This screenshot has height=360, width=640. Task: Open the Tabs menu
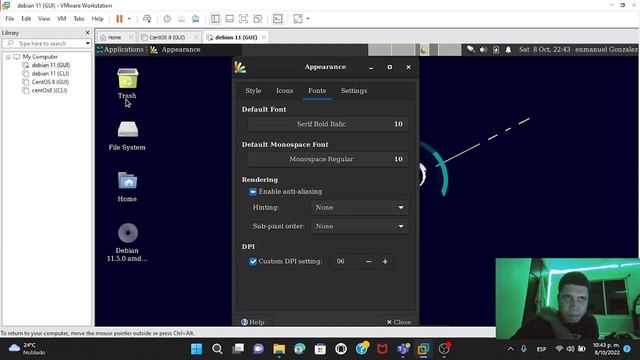79,19
